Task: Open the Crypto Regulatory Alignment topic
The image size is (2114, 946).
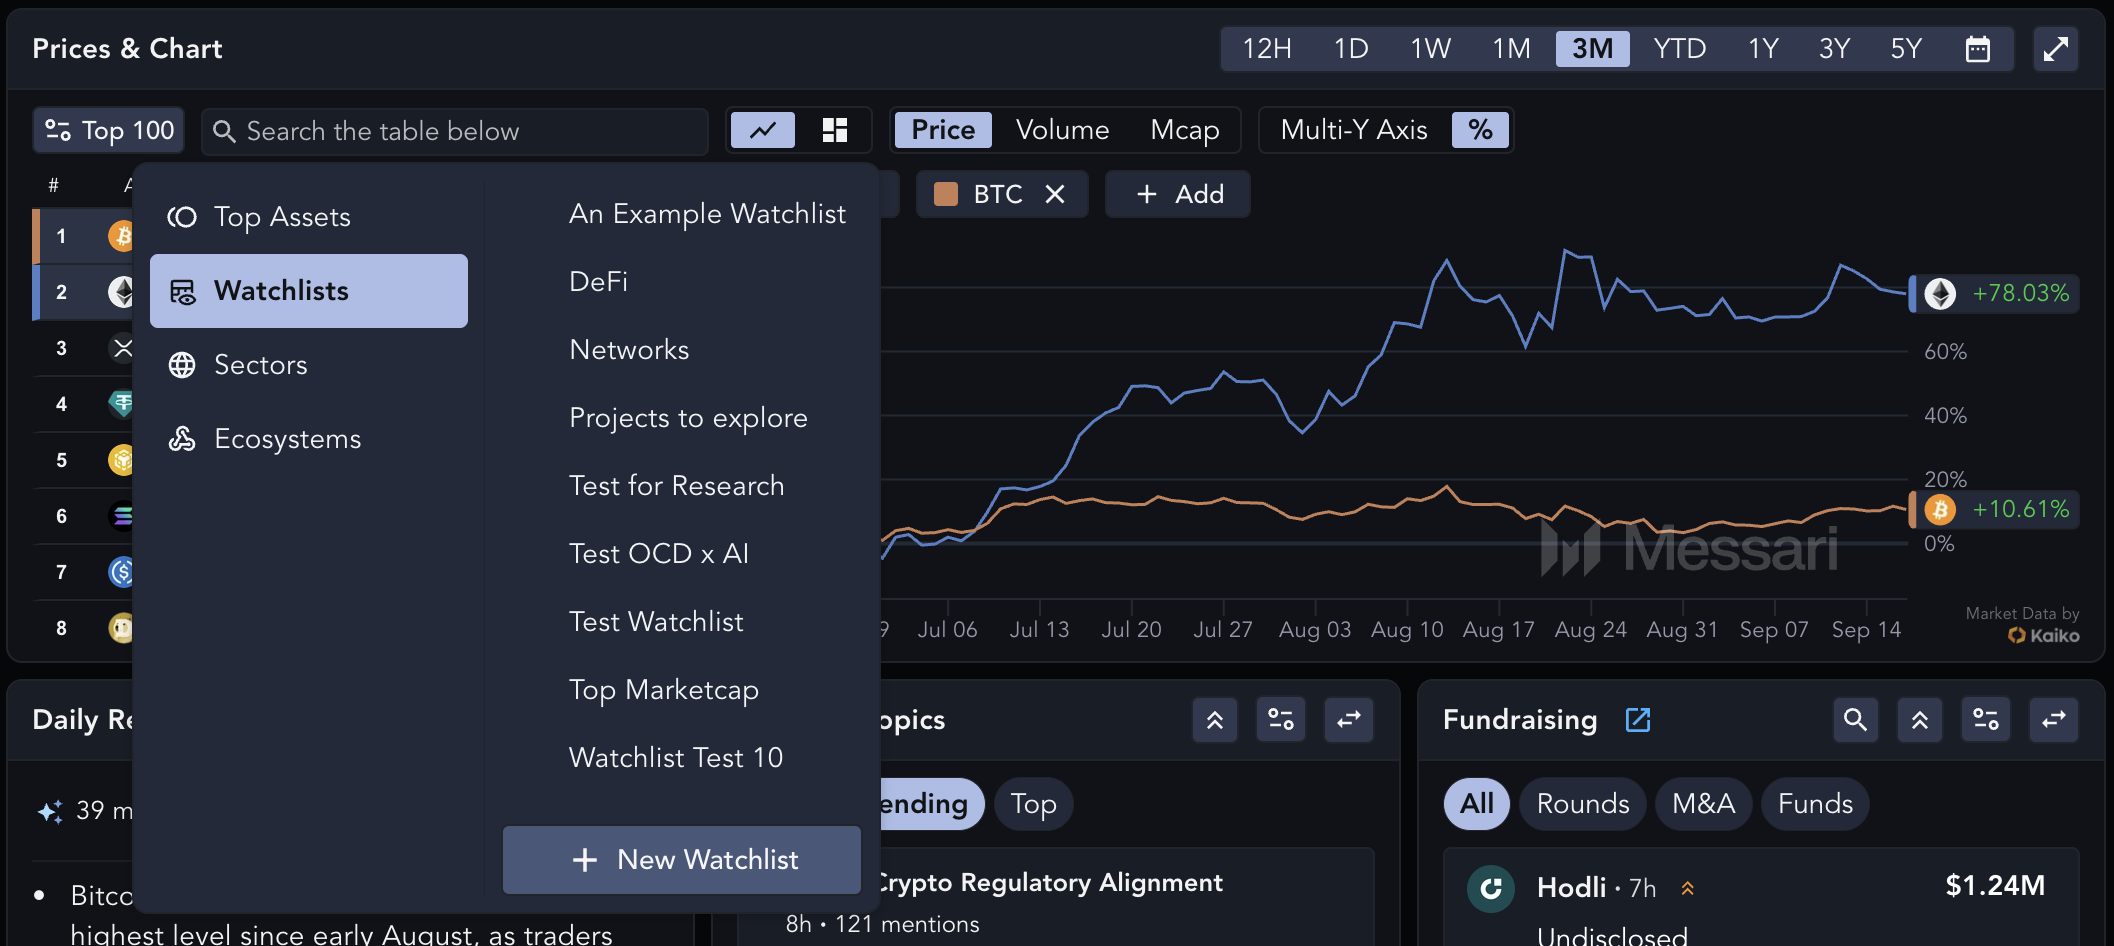Action: tap(1049, 883)
